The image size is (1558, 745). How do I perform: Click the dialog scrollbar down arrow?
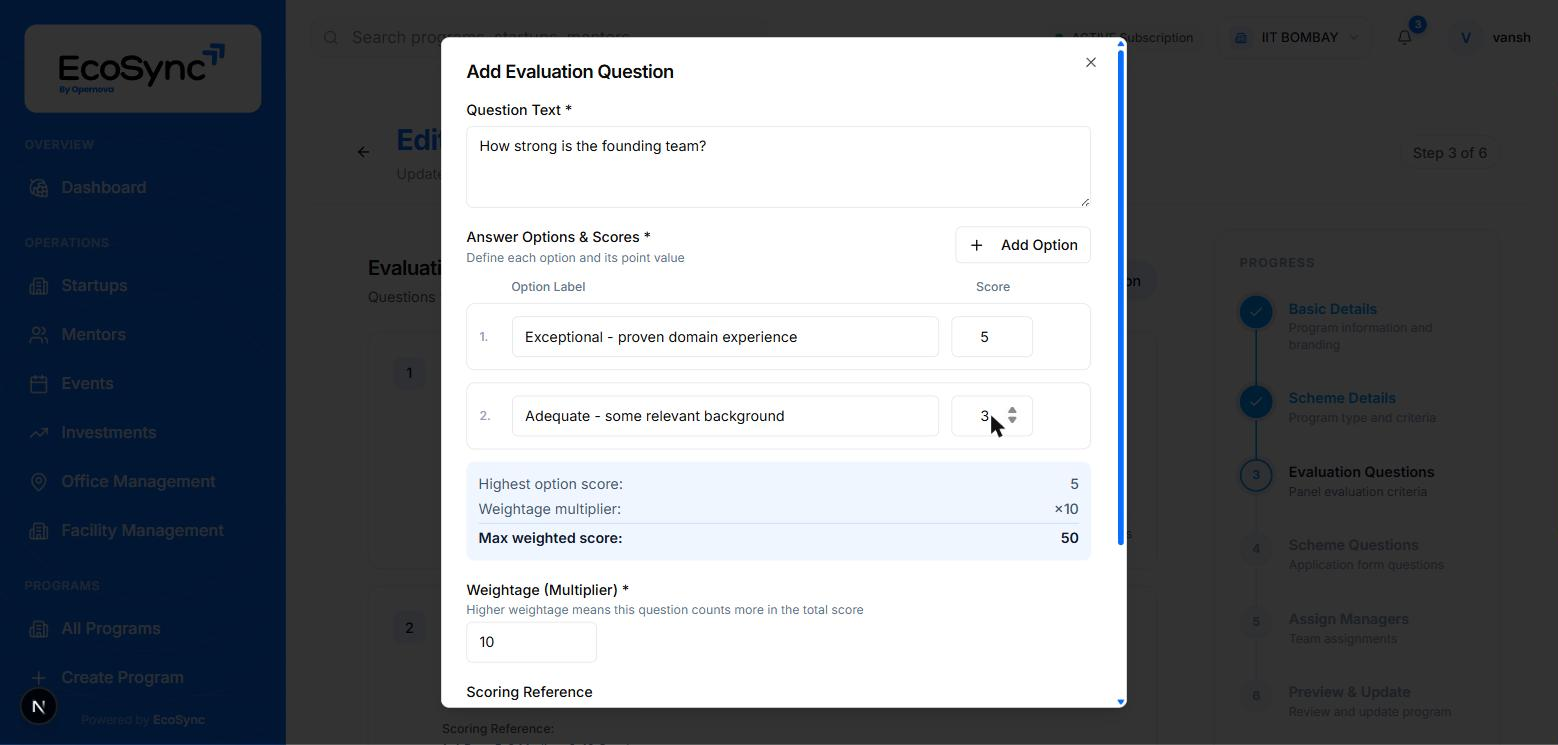pos(1120,702)
